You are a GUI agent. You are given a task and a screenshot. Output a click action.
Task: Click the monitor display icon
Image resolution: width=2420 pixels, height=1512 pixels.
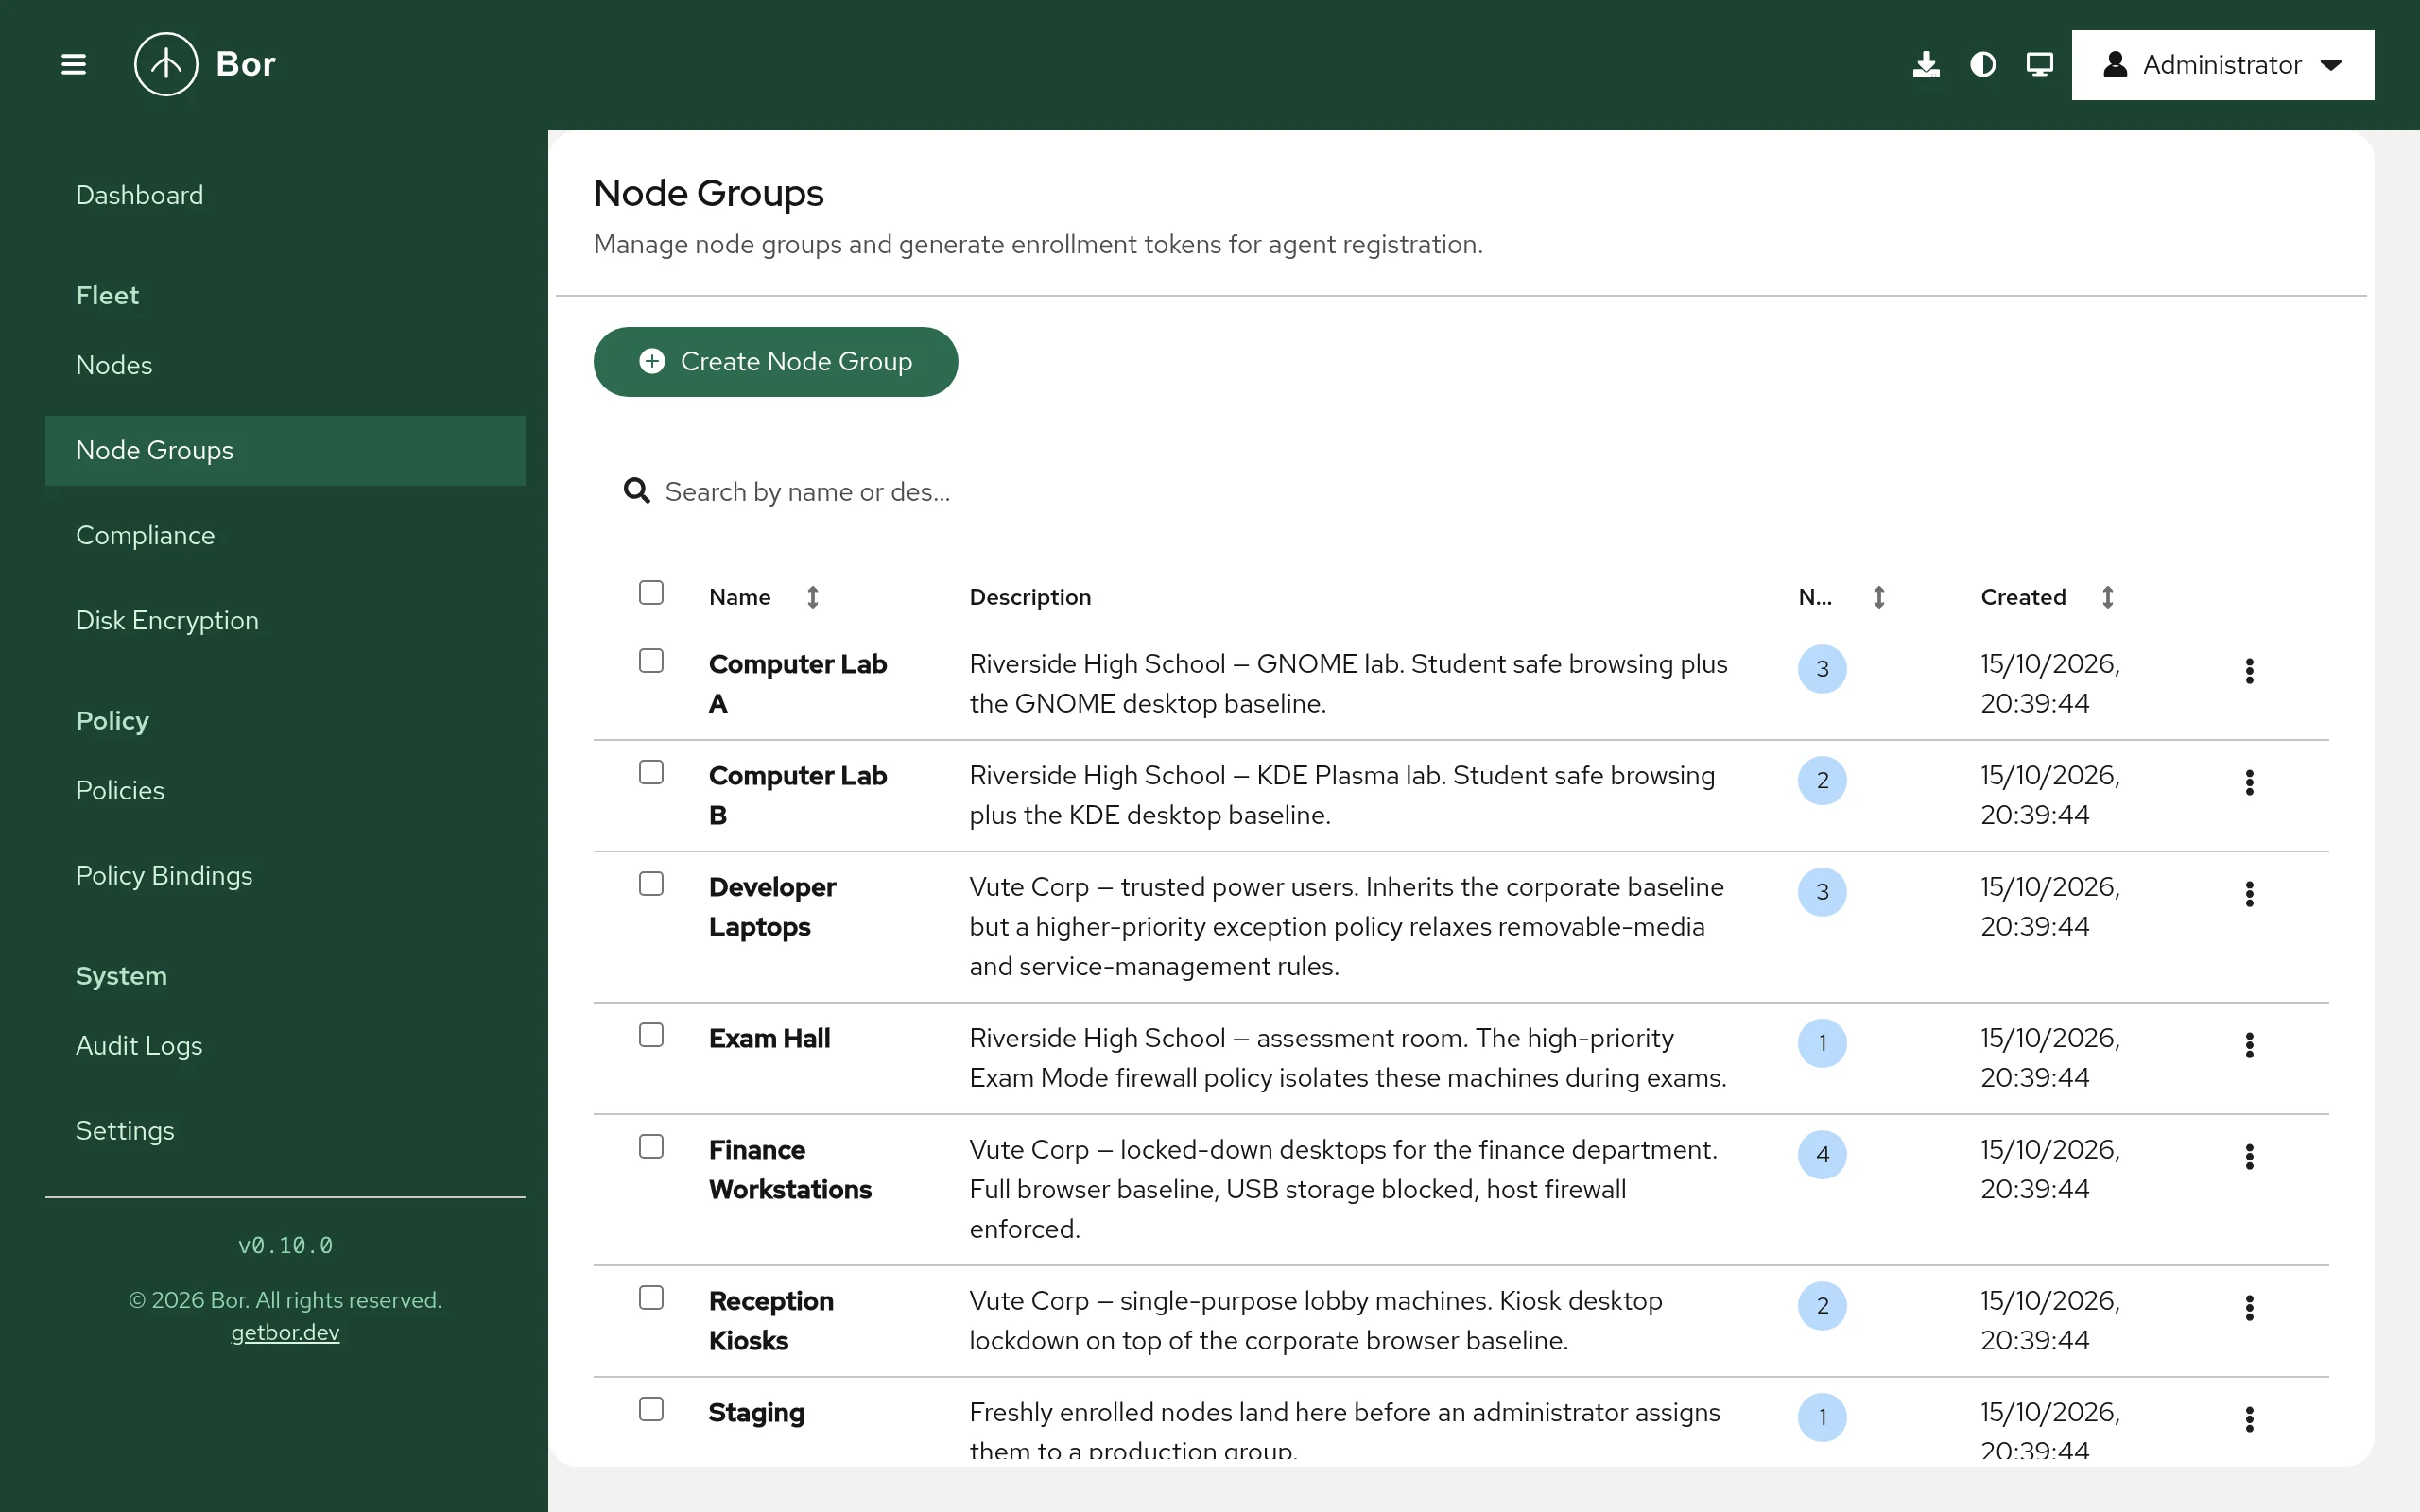click(2039, 65)
